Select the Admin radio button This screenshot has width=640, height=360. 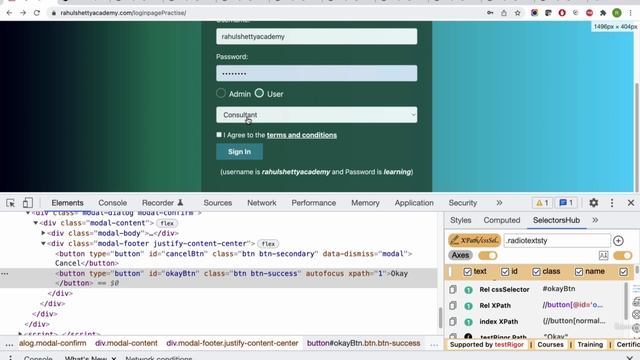tap(221, 93)
